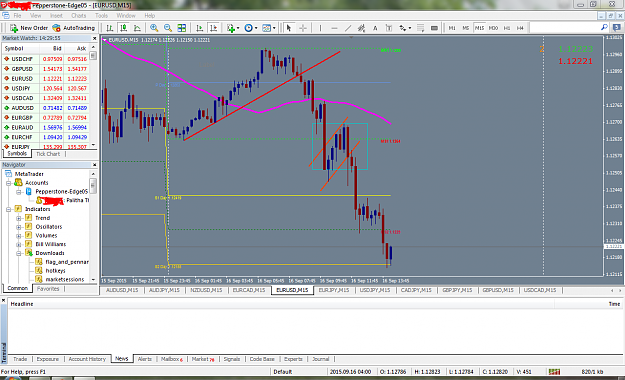
Task: Click the toolbar search input field
Action: (564, 28)
